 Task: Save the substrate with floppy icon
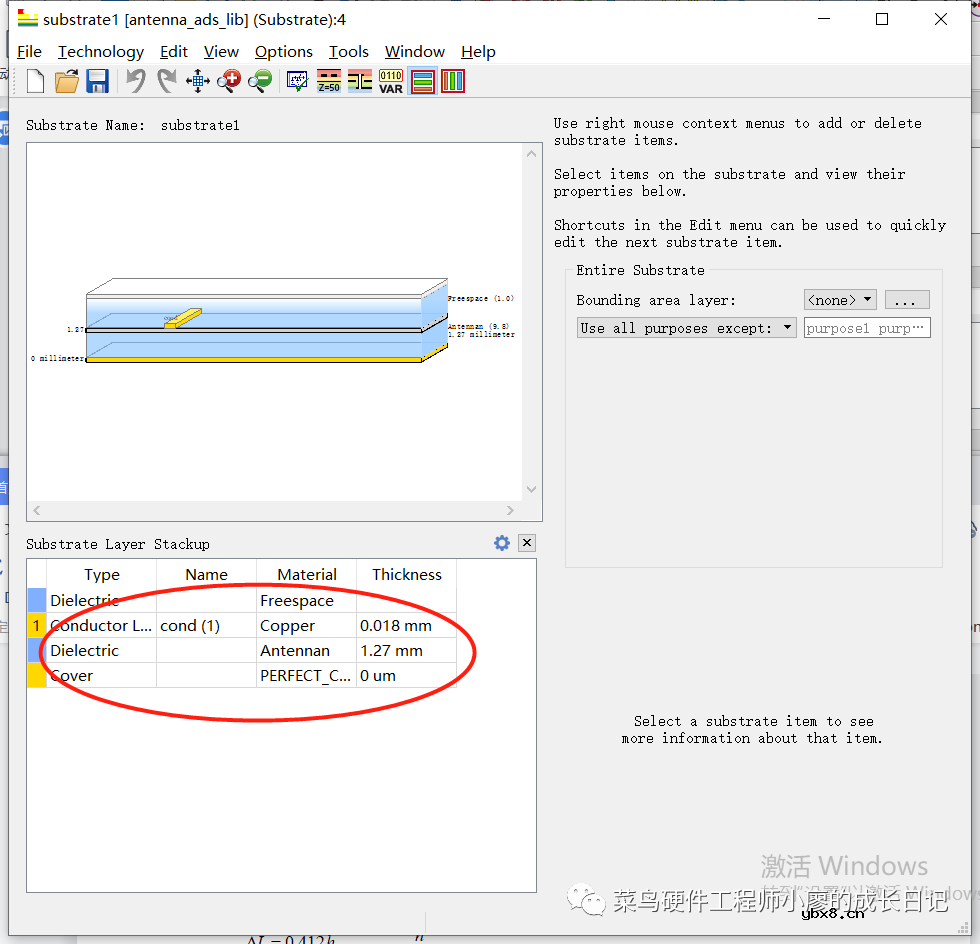[x=97, y=82]
